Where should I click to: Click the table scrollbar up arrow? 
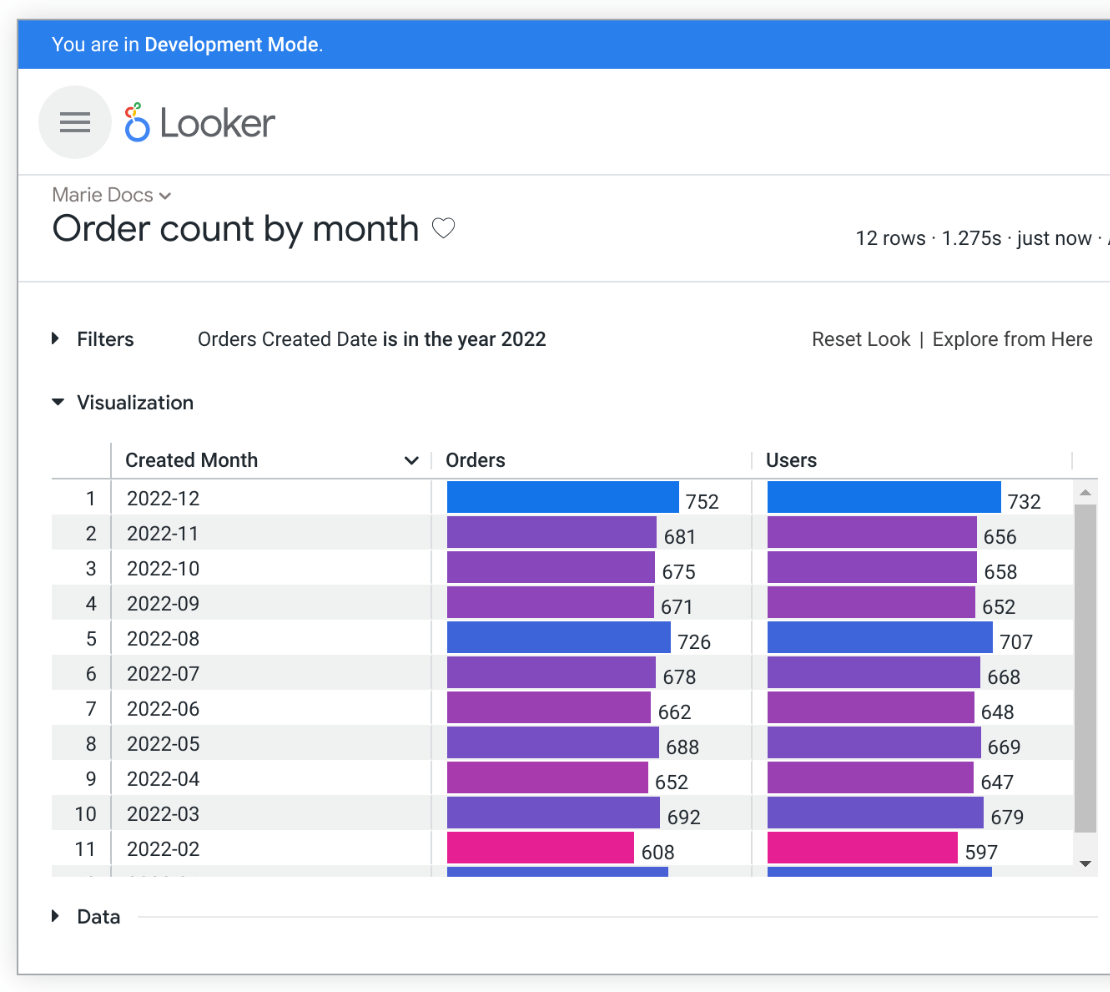(x=1085, y=492)
